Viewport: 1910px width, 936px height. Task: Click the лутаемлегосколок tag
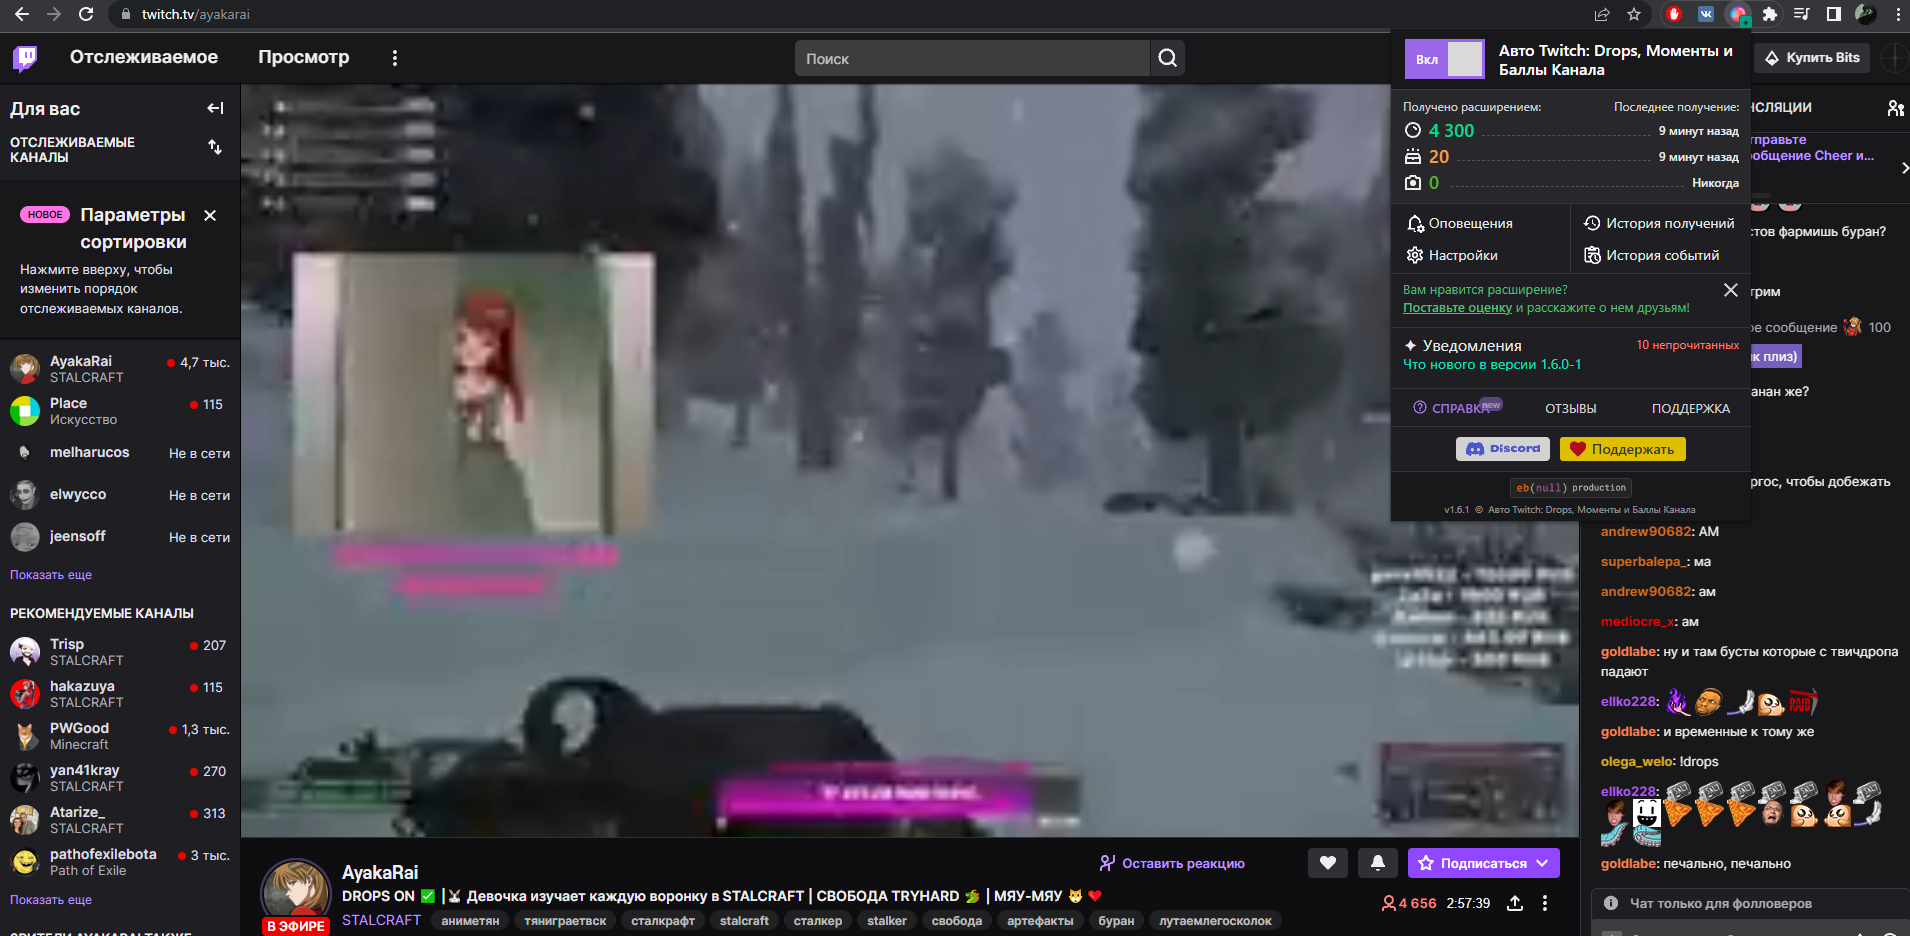pyautogui.click(x=1215, y=921)
